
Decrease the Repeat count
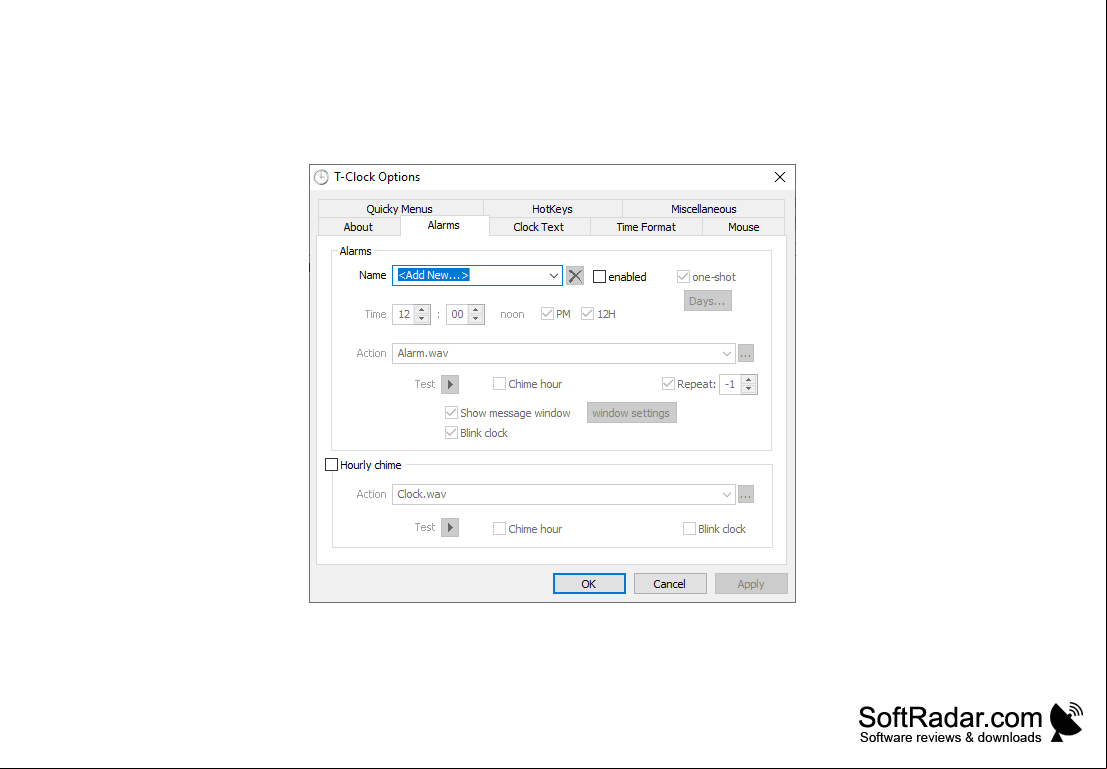click(748, 388)
